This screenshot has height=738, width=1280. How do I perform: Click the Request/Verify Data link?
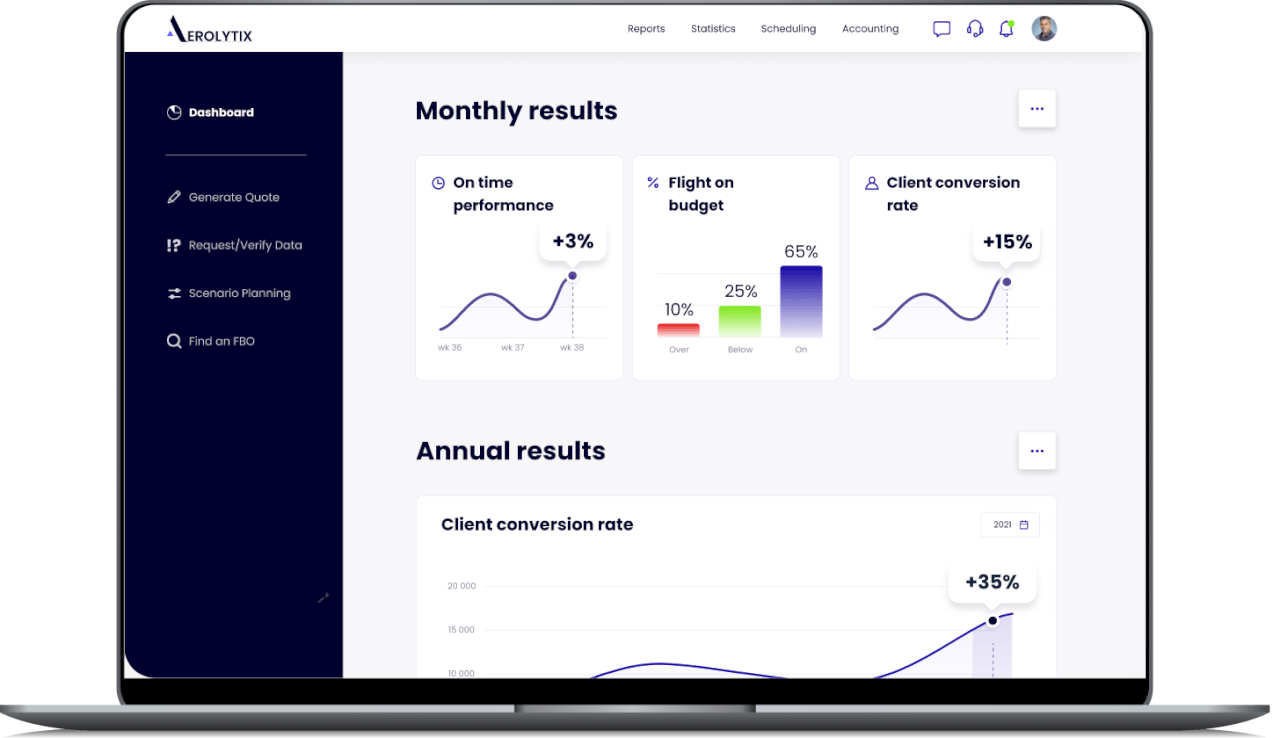coord(245,246)
